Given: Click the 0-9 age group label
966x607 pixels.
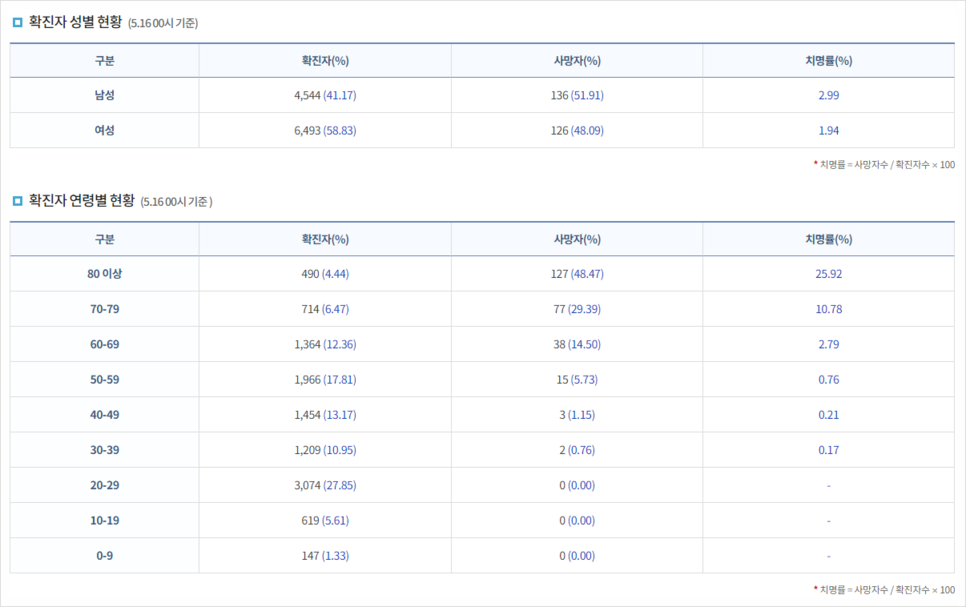Looking at the screenshot, I should [104, 555].
